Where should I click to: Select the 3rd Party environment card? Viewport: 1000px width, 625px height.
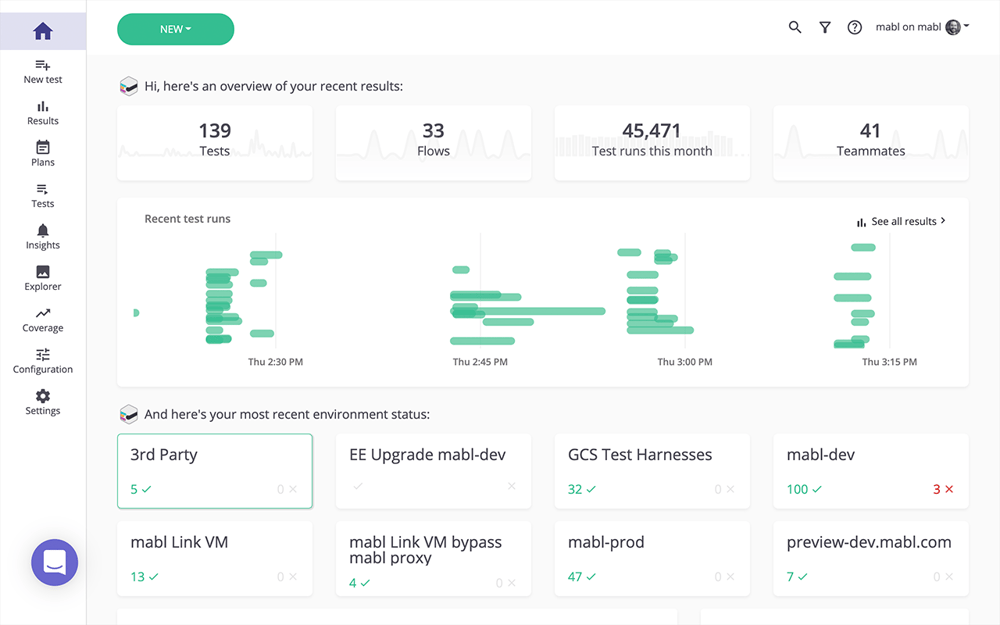(214, 470)
